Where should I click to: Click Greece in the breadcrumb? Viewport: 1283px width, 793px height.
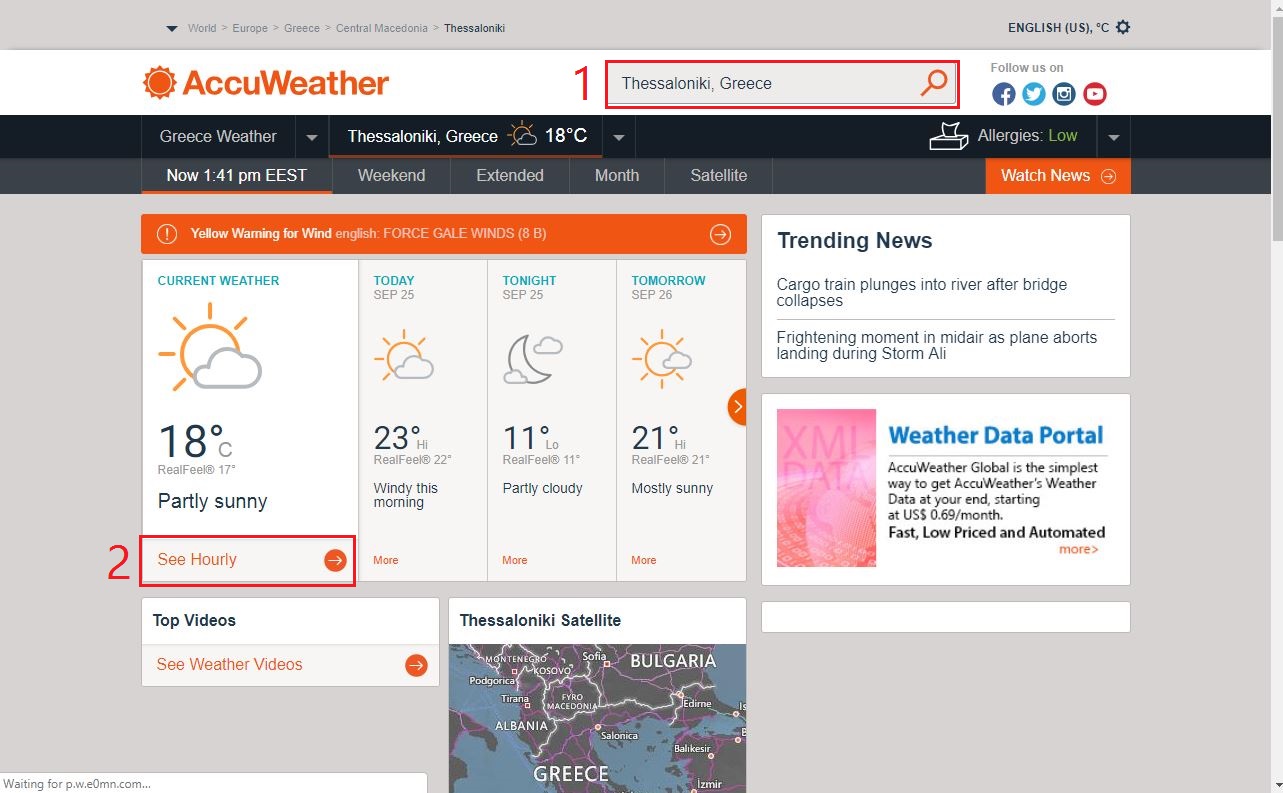point(302,28)
